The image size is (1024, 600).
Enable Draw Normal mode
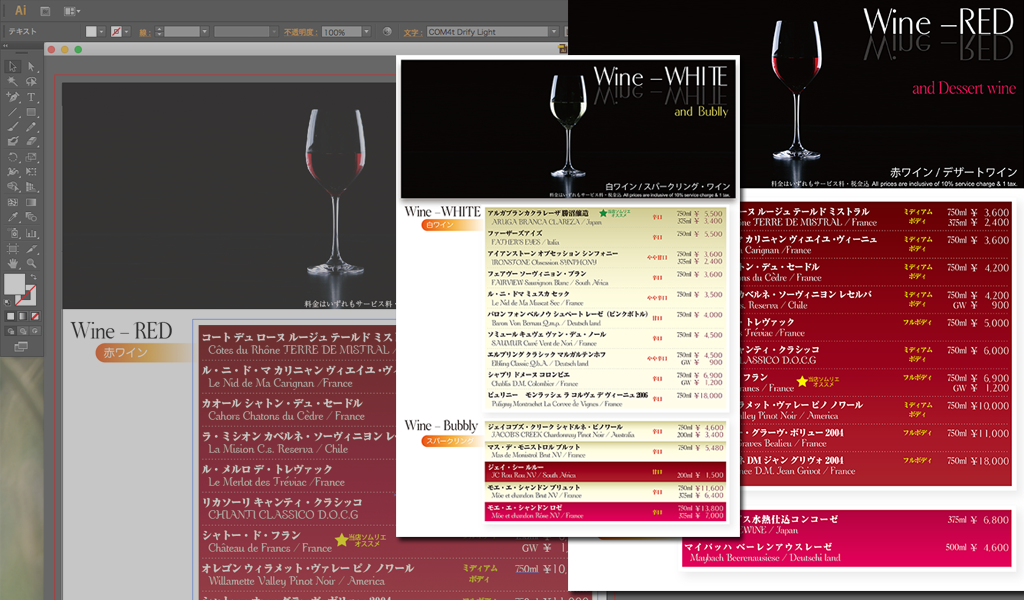point(10,331)
